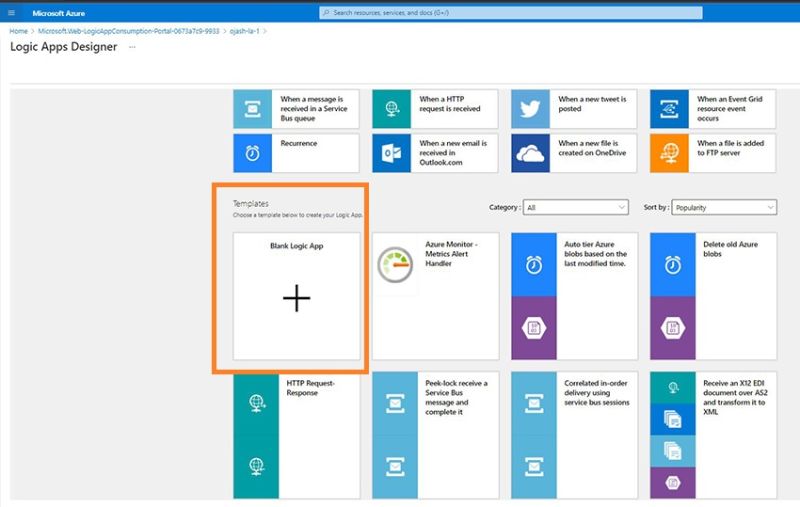
Task: Click 'When a new email is received in Outlook.com' text
Action: click(453, 153)
